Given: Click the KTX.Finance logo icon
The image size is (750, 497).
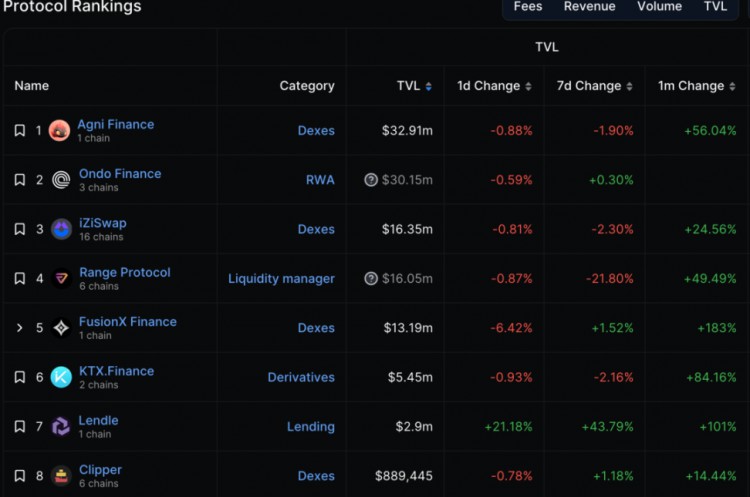Looking at the screenshot, I should 61,377.
